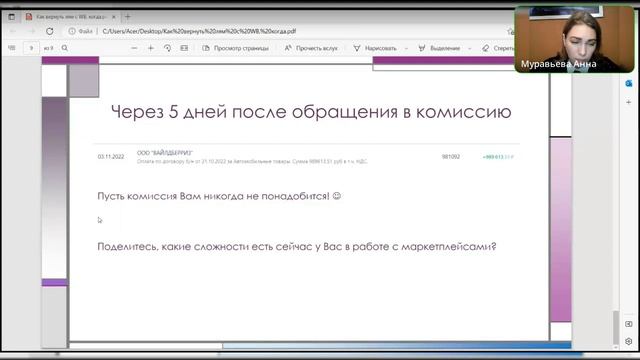Open the sidebar settings gear

[629, 341]
